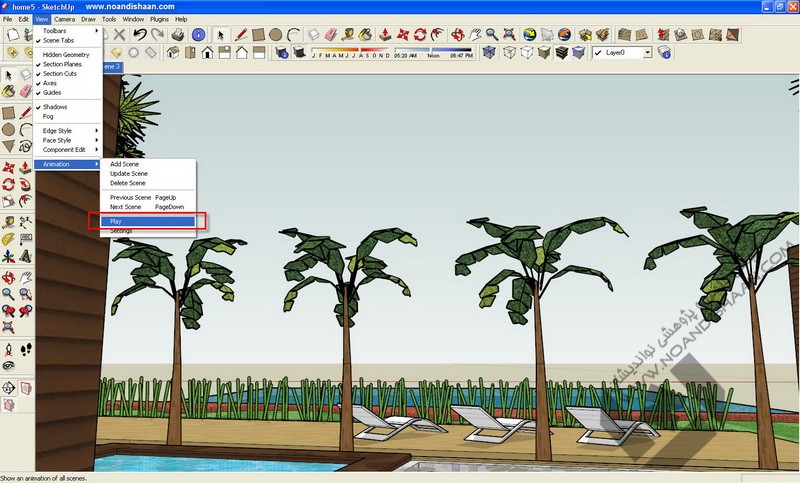Select the Push/Pull tool in left toolbar
The image size is (800, 483).
pyautogui.click(x=26, y=168)
